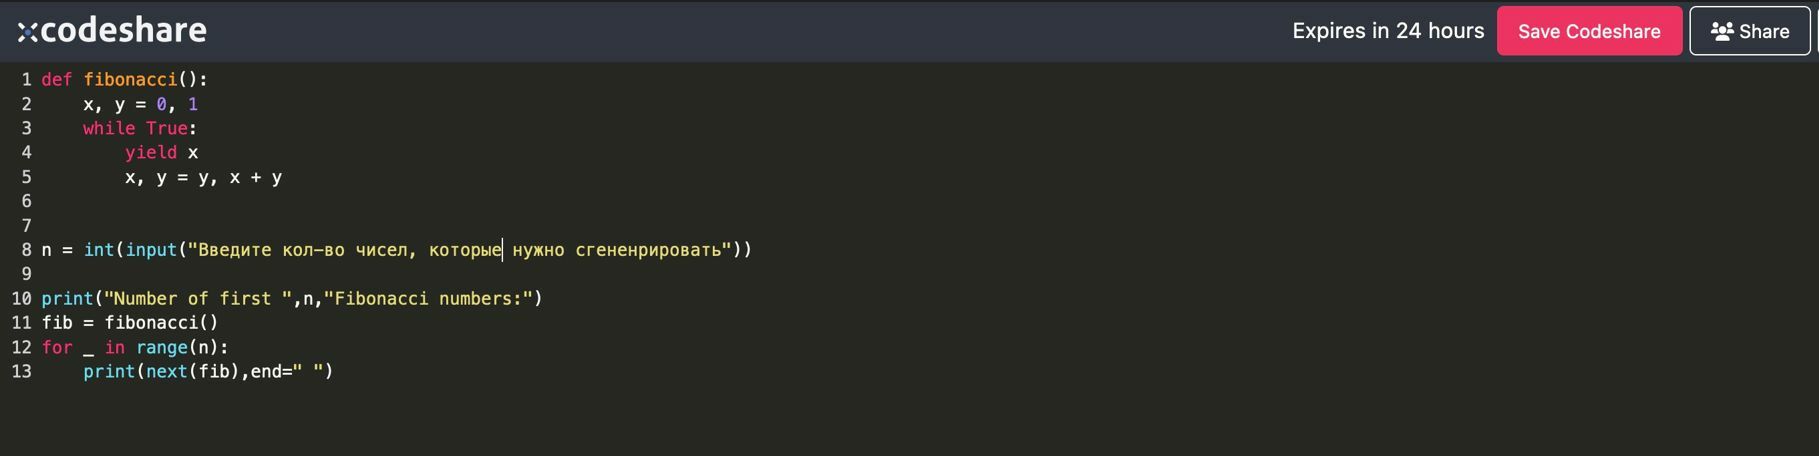Click the Russian input prompt string
This screenshot has width=1819, height=456.
(x=460, y=250)
